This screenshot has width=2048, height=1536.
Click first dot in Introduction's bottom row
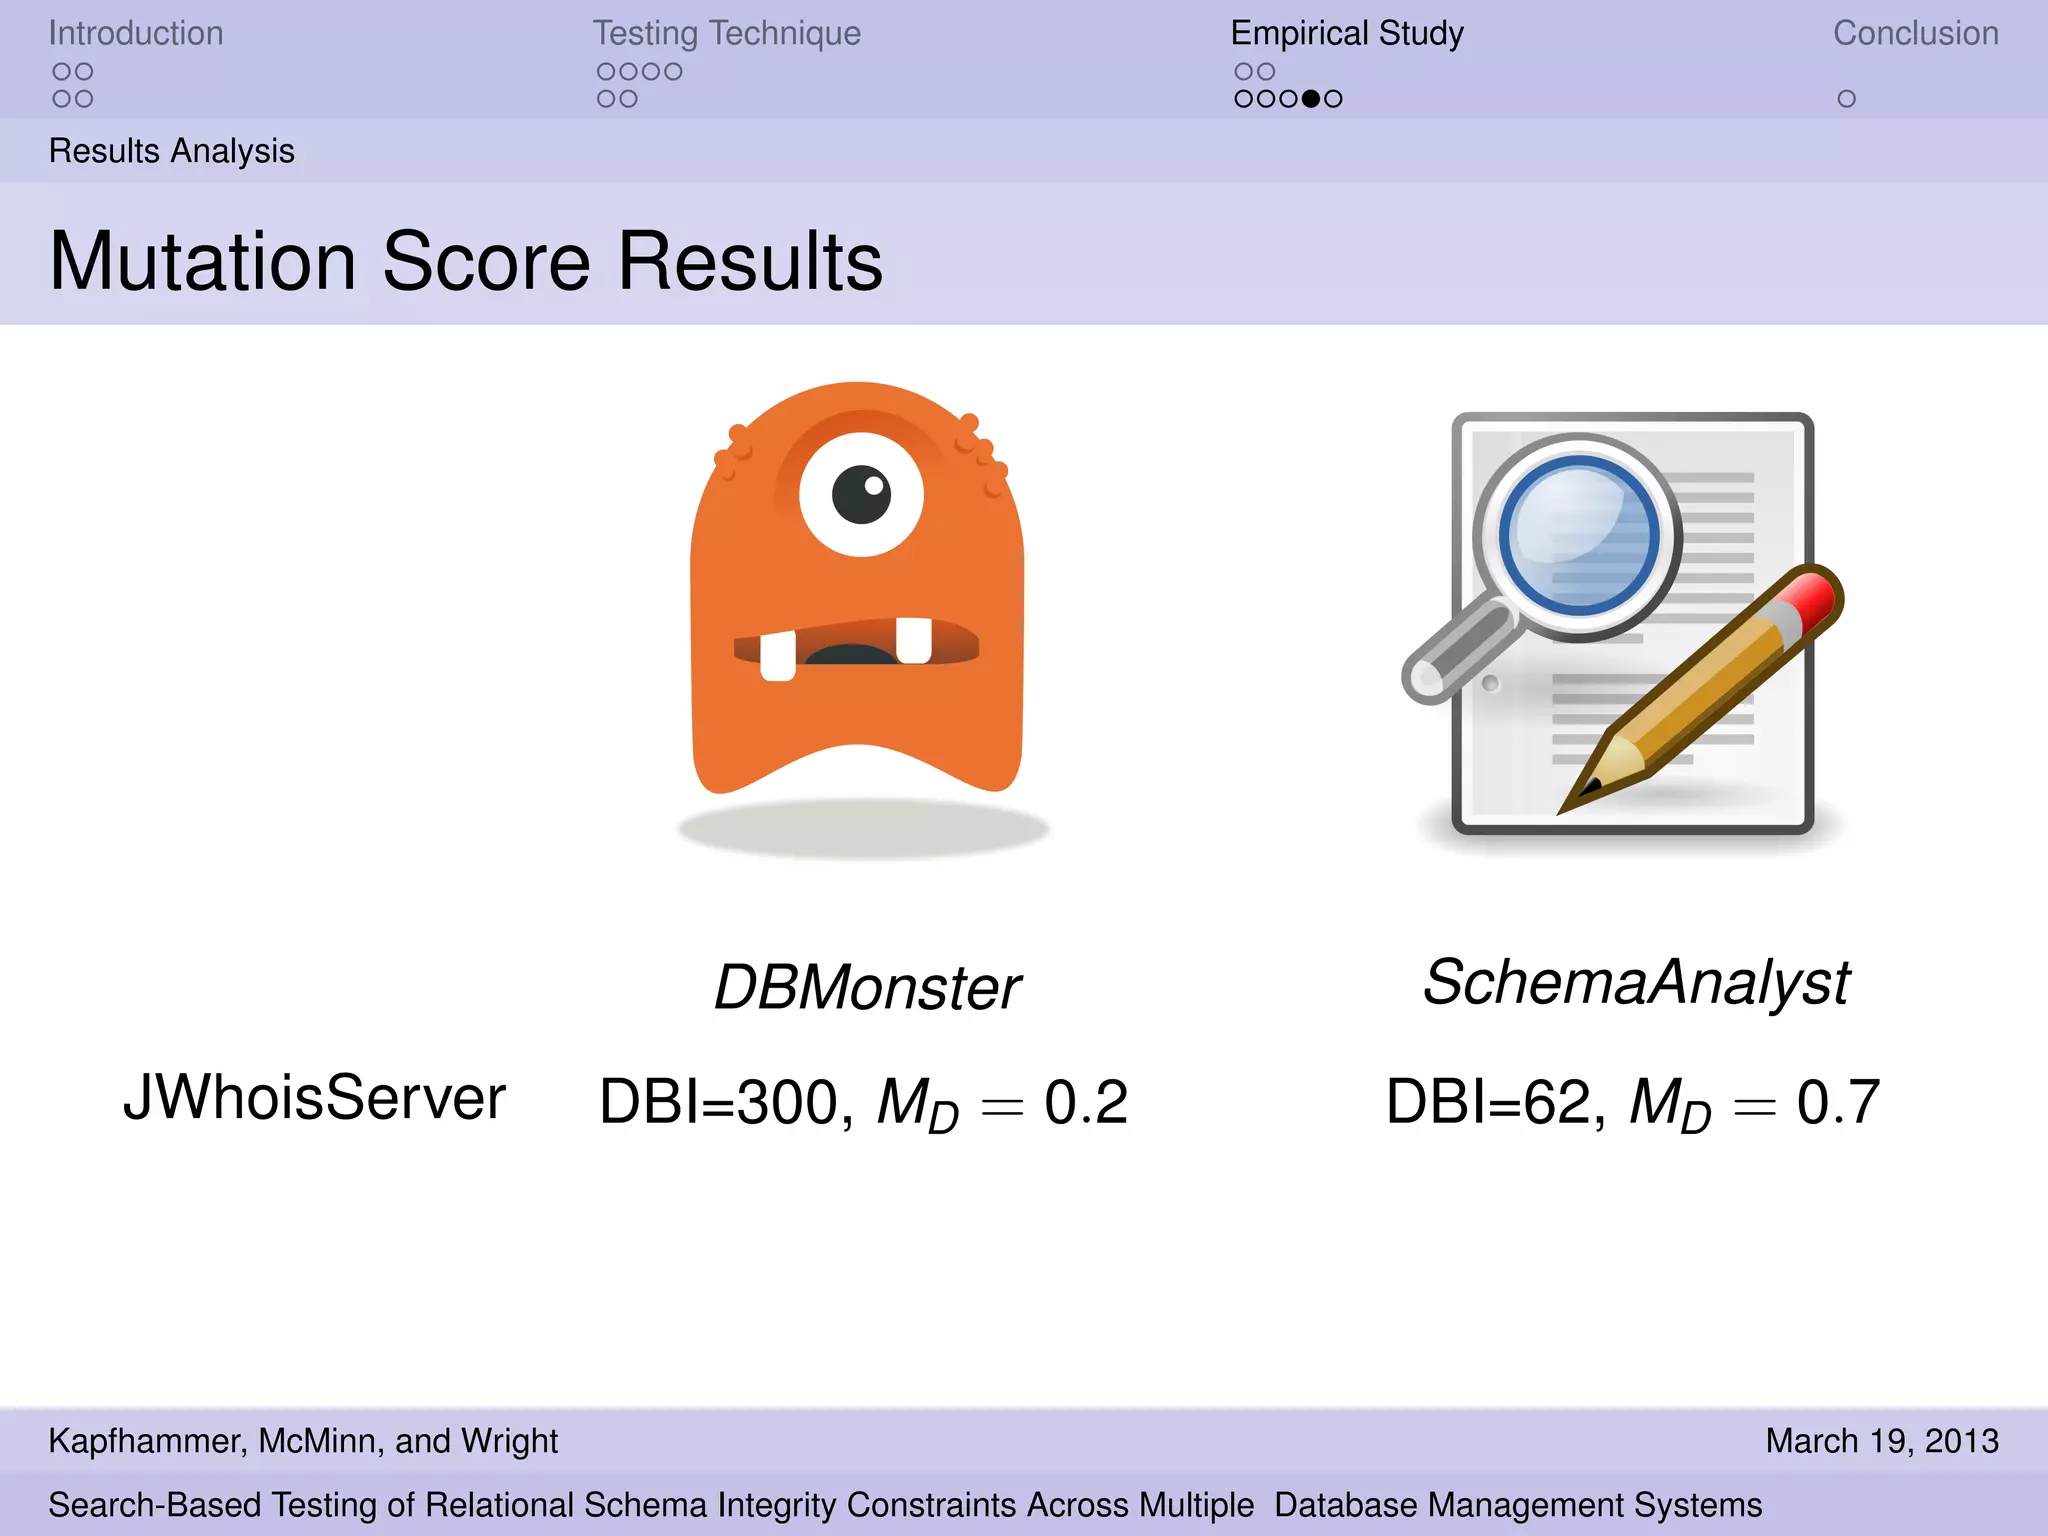tap(62, 99)
